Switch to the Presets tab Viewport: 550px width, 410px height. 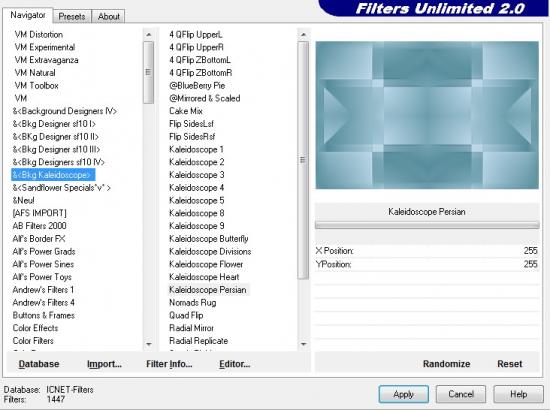coord(72,16)
